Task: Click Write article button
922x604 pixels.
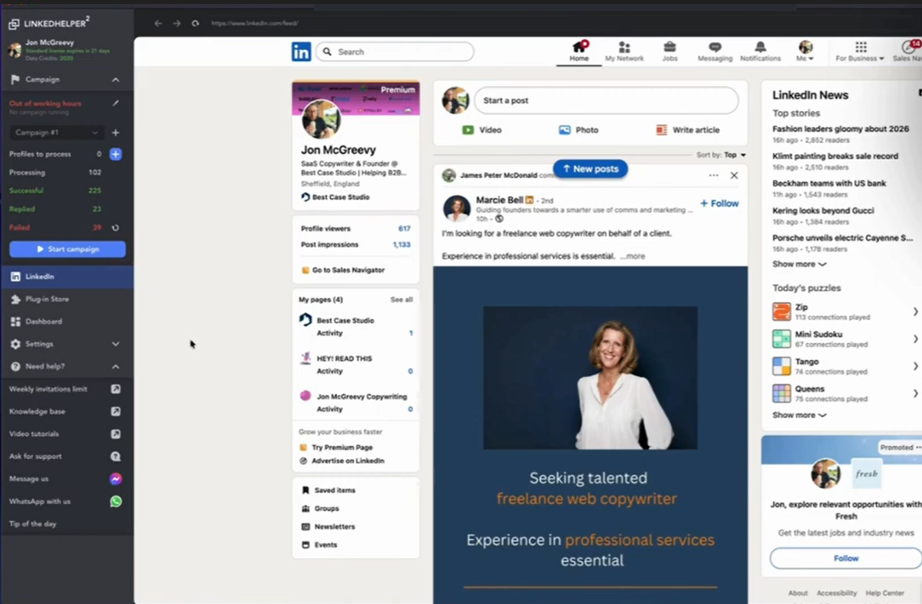Action: (x=688, y=130)
